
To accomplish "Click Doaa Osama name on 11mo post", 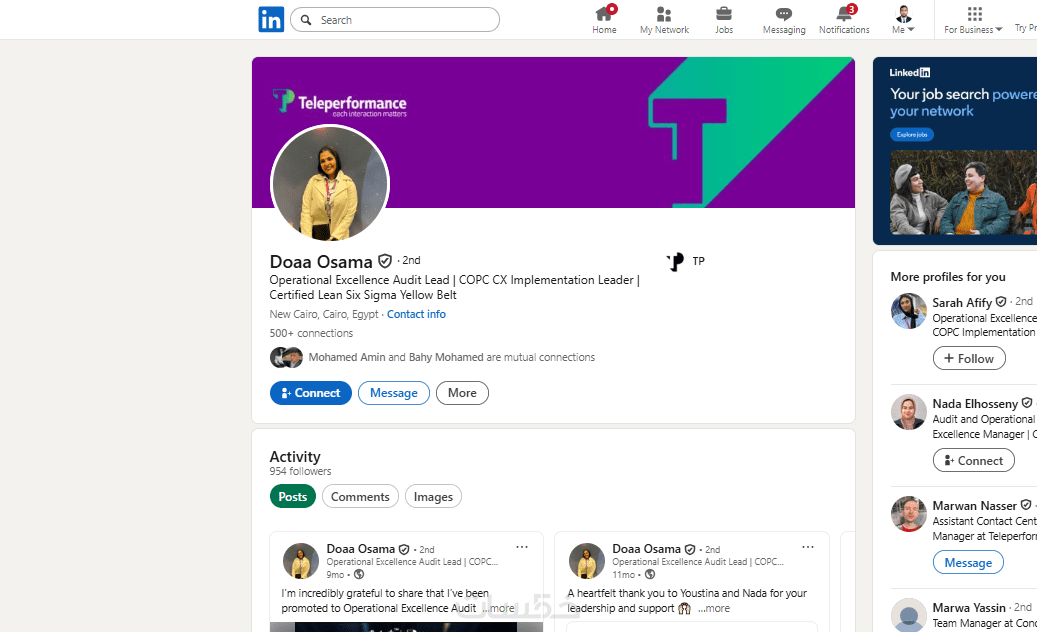I will click(646, 549).
